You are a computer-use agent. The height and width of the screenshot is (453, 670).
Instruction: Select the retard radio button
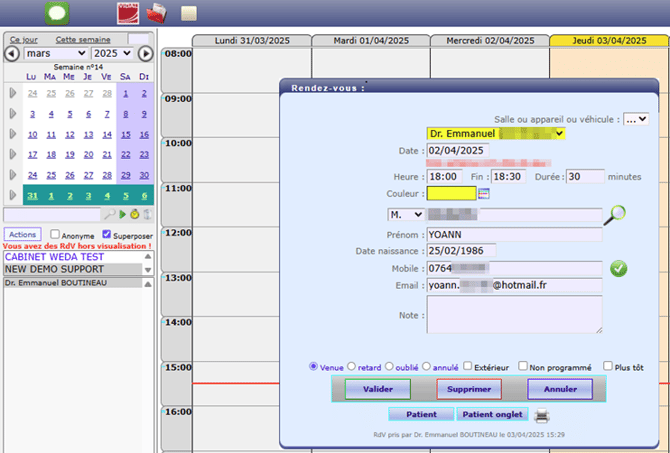click(351, 366)
